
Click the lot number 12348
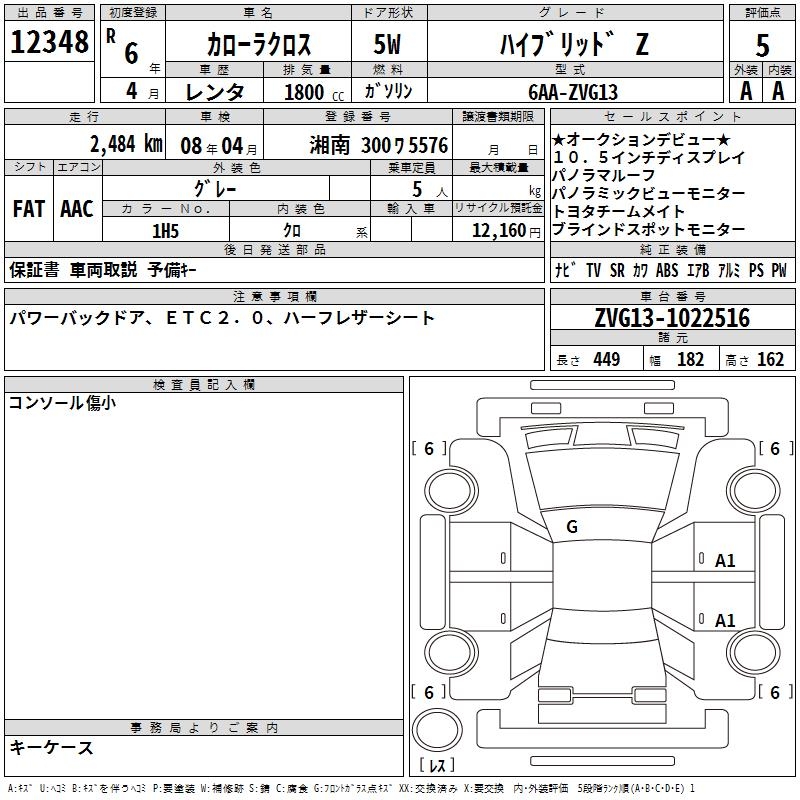coord(49,42)
